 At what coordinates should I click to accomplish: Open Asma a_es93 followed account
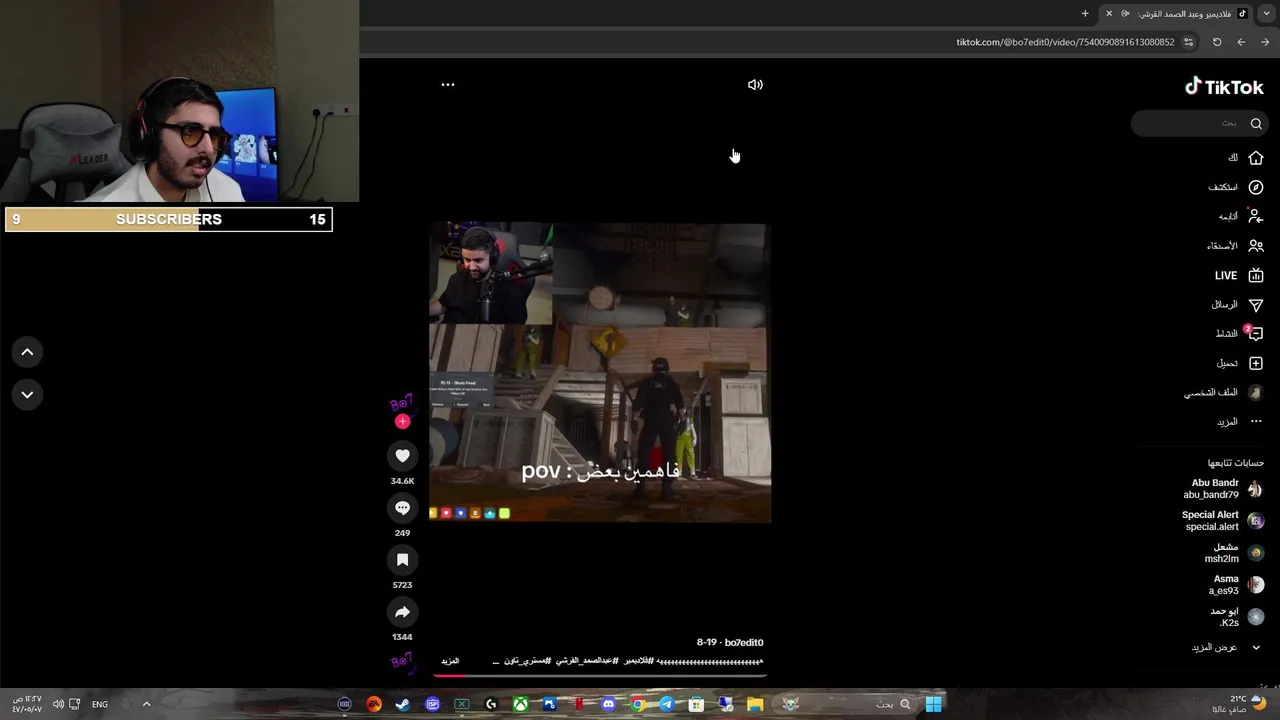click(x=1236, y=585)
